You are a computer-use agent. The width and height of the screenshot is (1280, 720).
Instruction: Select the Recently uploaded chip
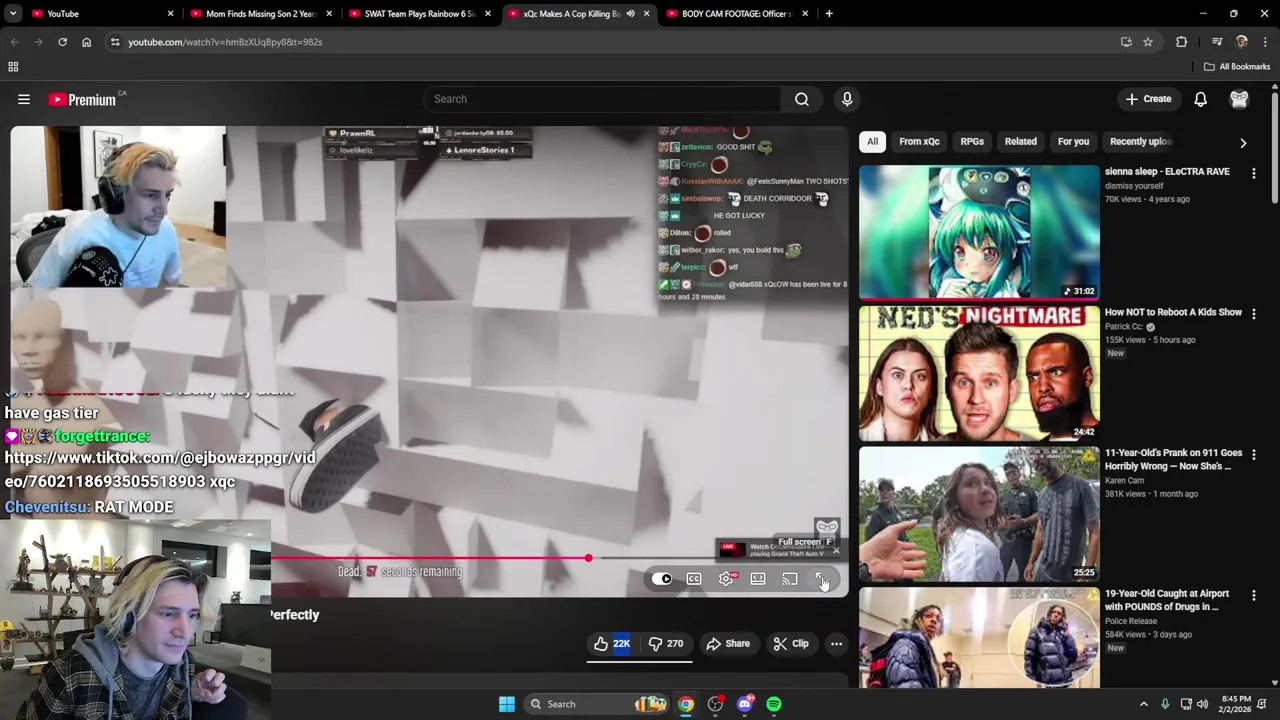click(1141, 142)
